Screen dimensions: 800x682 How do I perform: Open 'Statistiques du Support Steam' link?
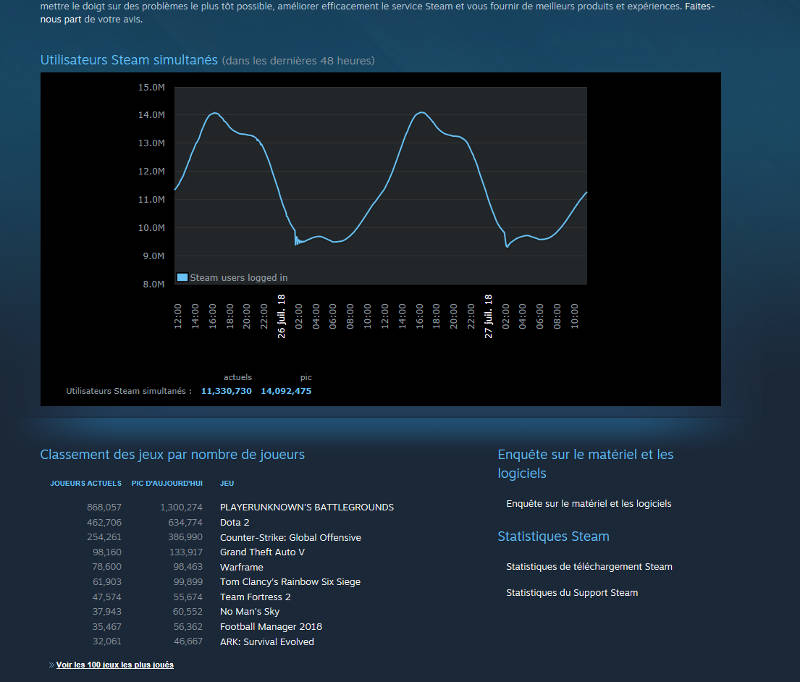[572, 593]
